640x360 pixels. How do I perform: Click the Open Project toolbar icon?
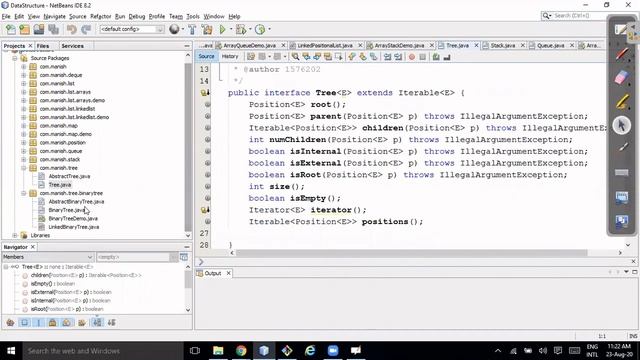39,29
